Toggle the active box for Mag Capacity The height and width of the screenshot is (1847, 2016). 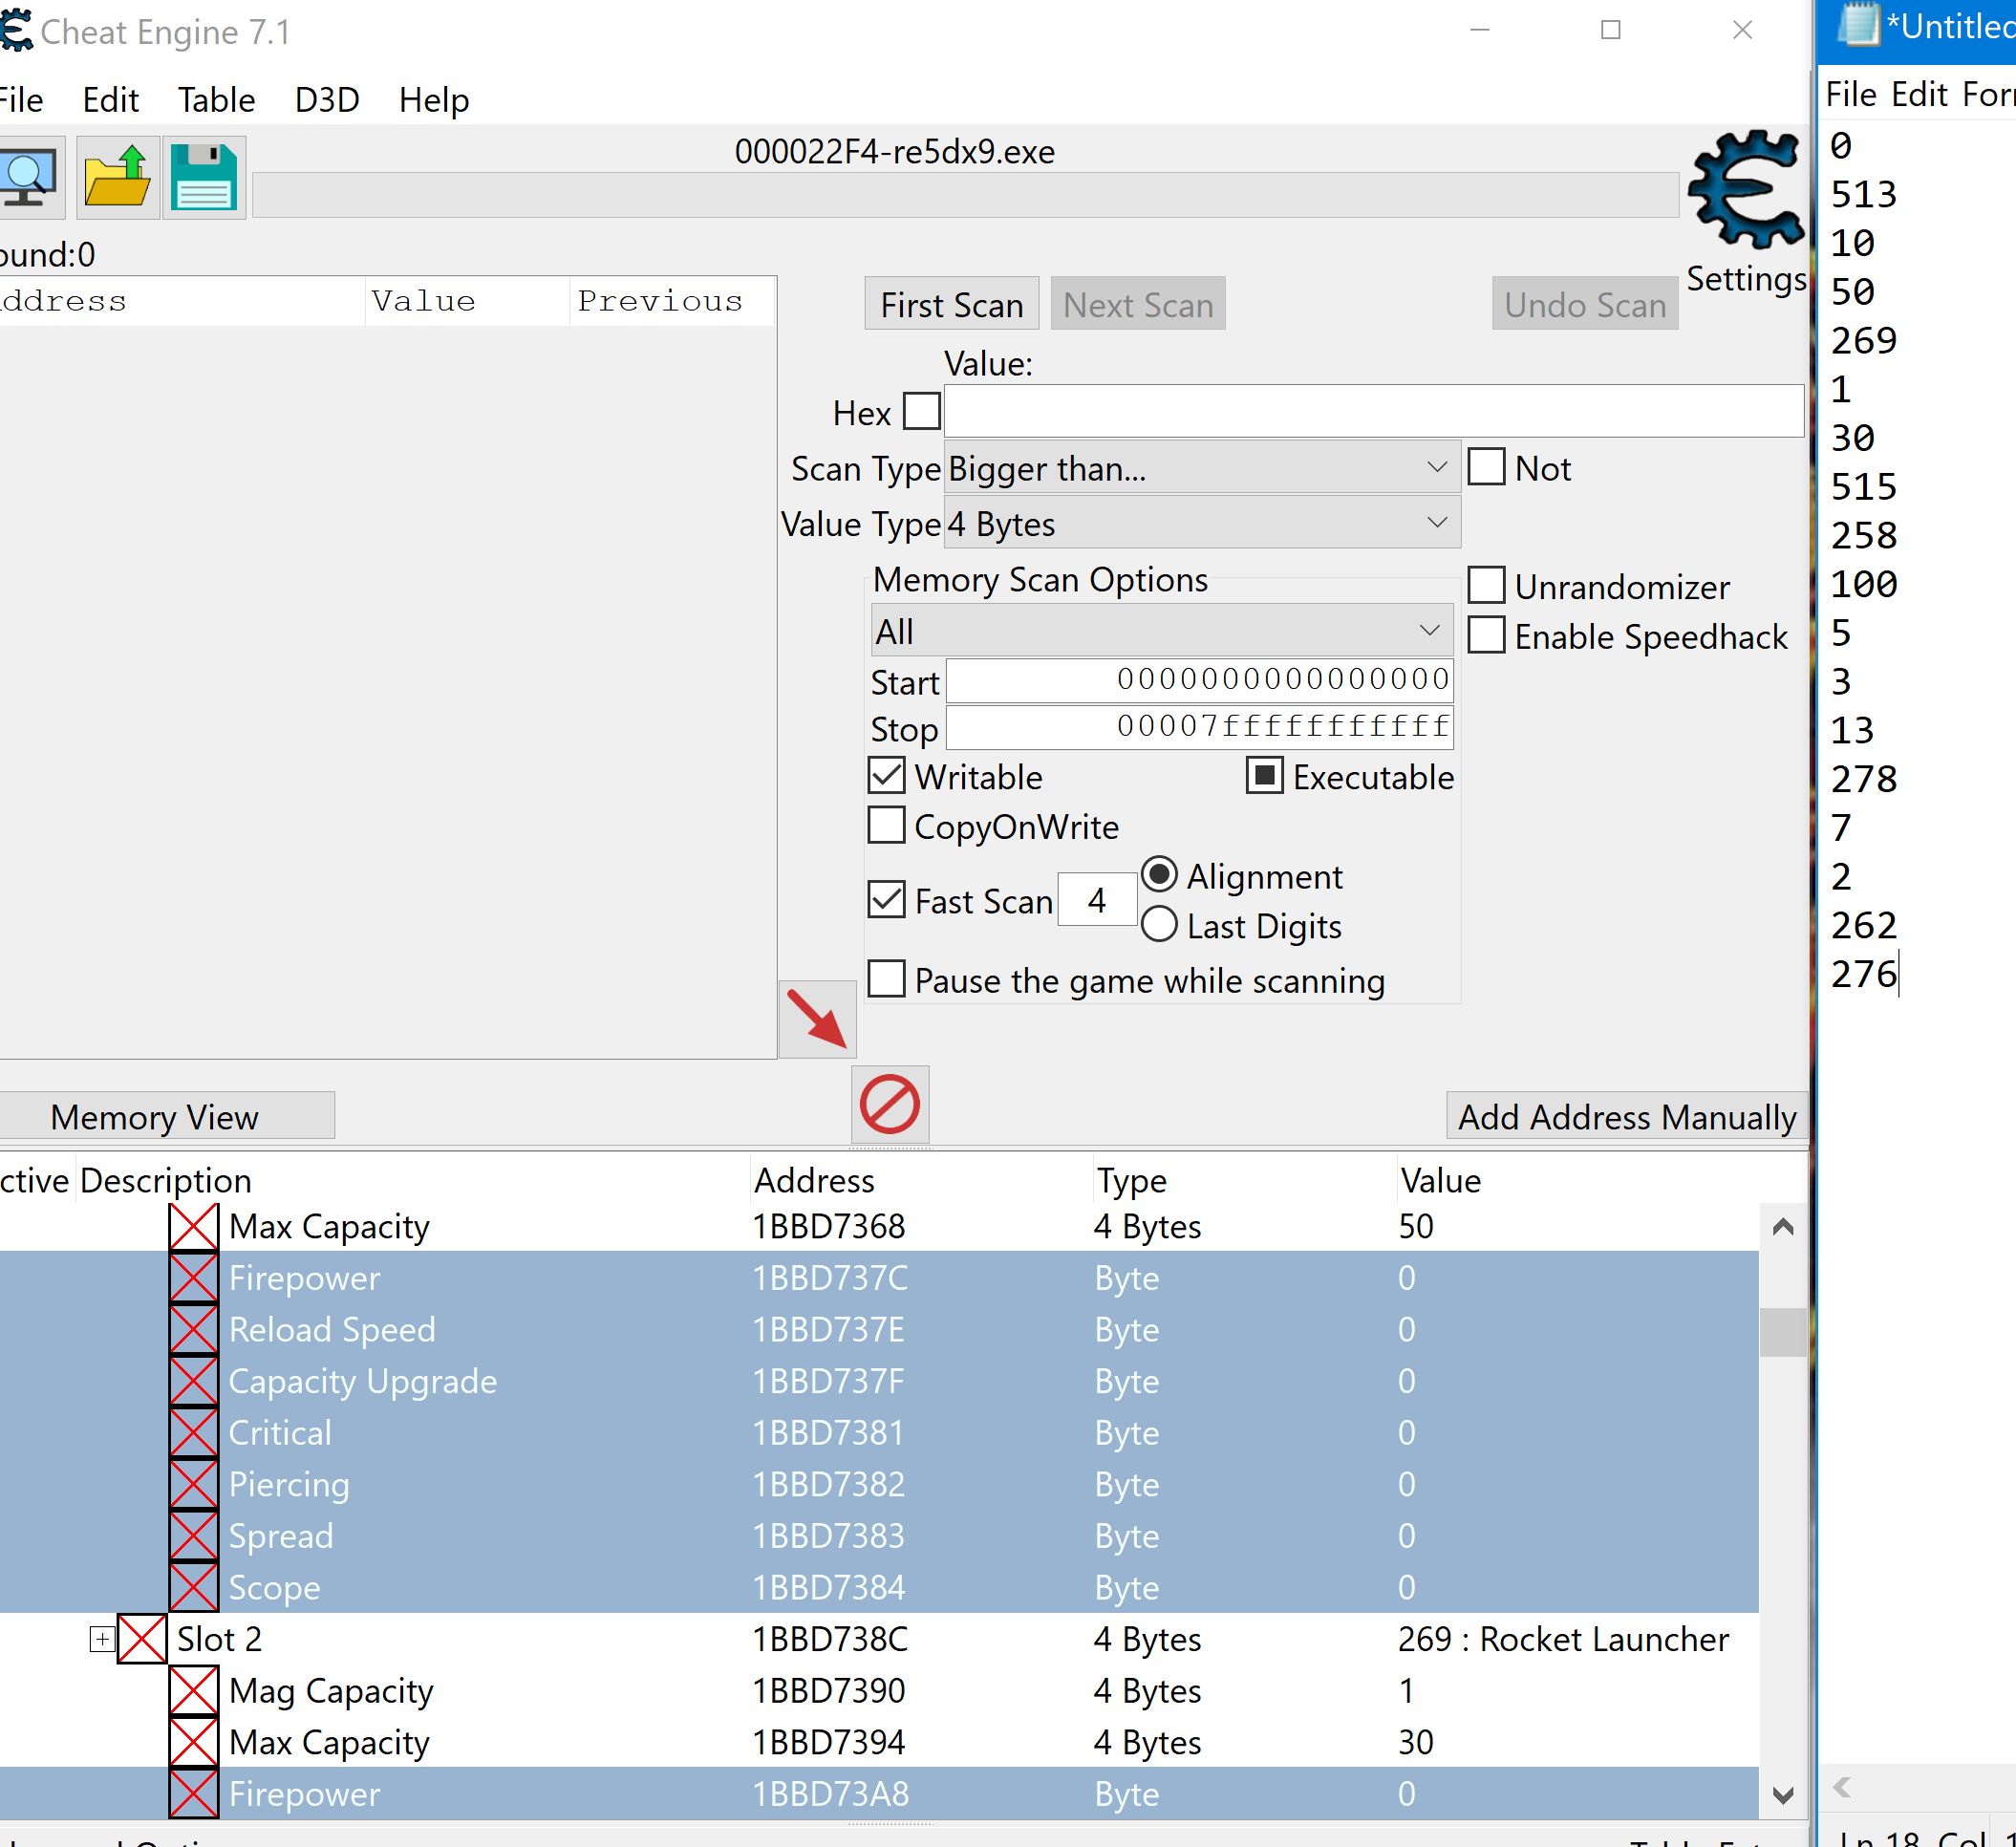click(193, 1691)
